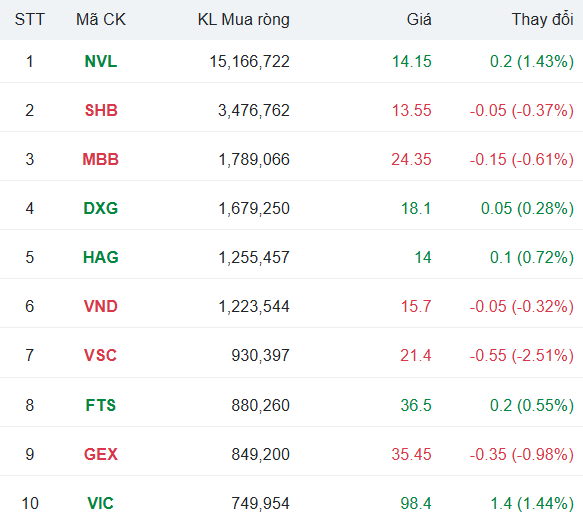Click rank number 1 in NVL row

(30, 61)
